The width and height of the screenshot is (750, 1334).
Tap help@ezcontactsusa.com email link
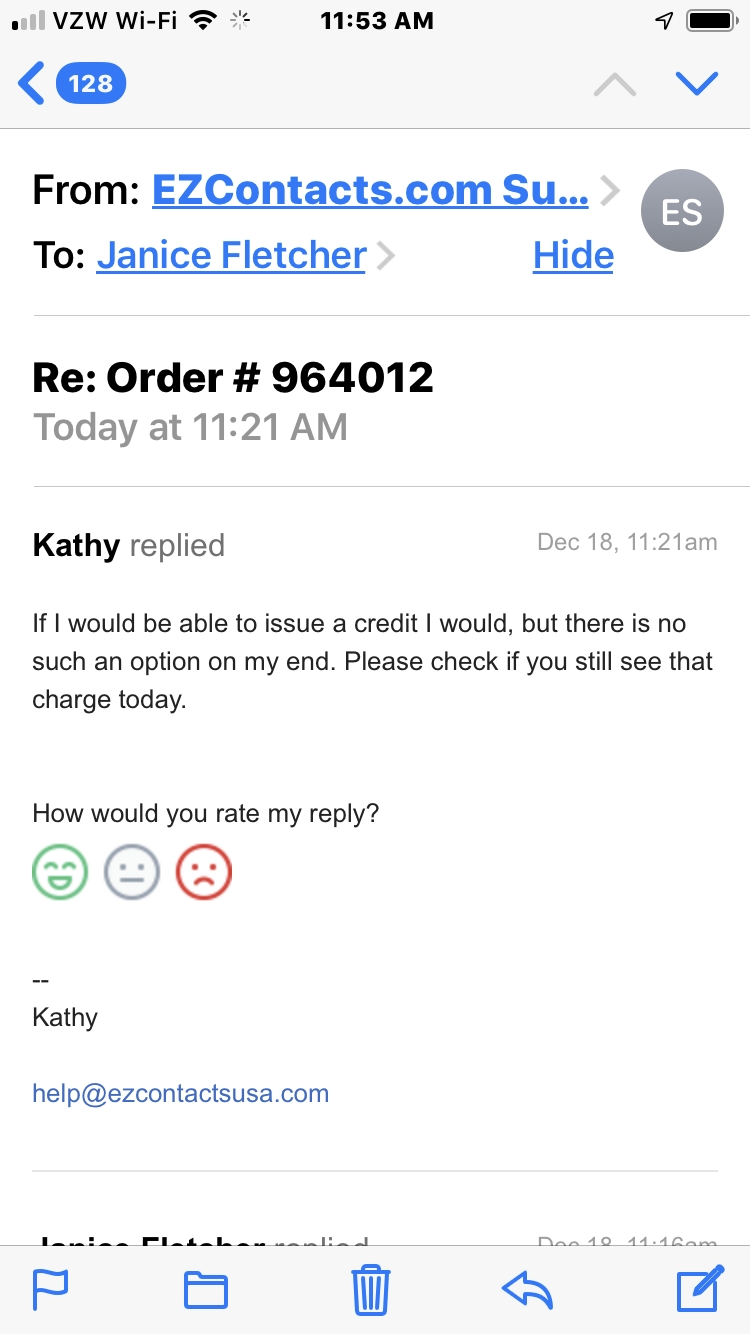[181, 1093]
